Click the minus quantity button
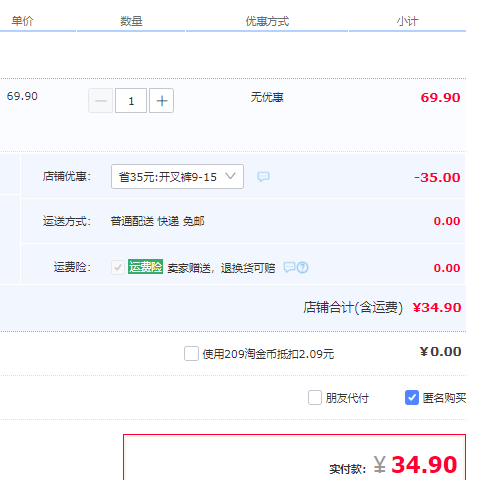The width and height of the screenshot is (483, 480). tap(101, 101)
